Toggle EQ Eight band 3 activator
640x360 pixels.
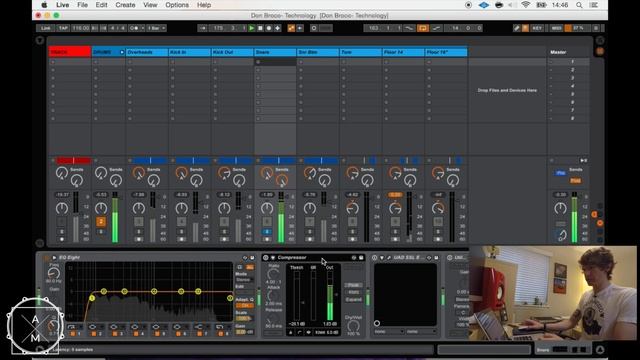point(115,334)
